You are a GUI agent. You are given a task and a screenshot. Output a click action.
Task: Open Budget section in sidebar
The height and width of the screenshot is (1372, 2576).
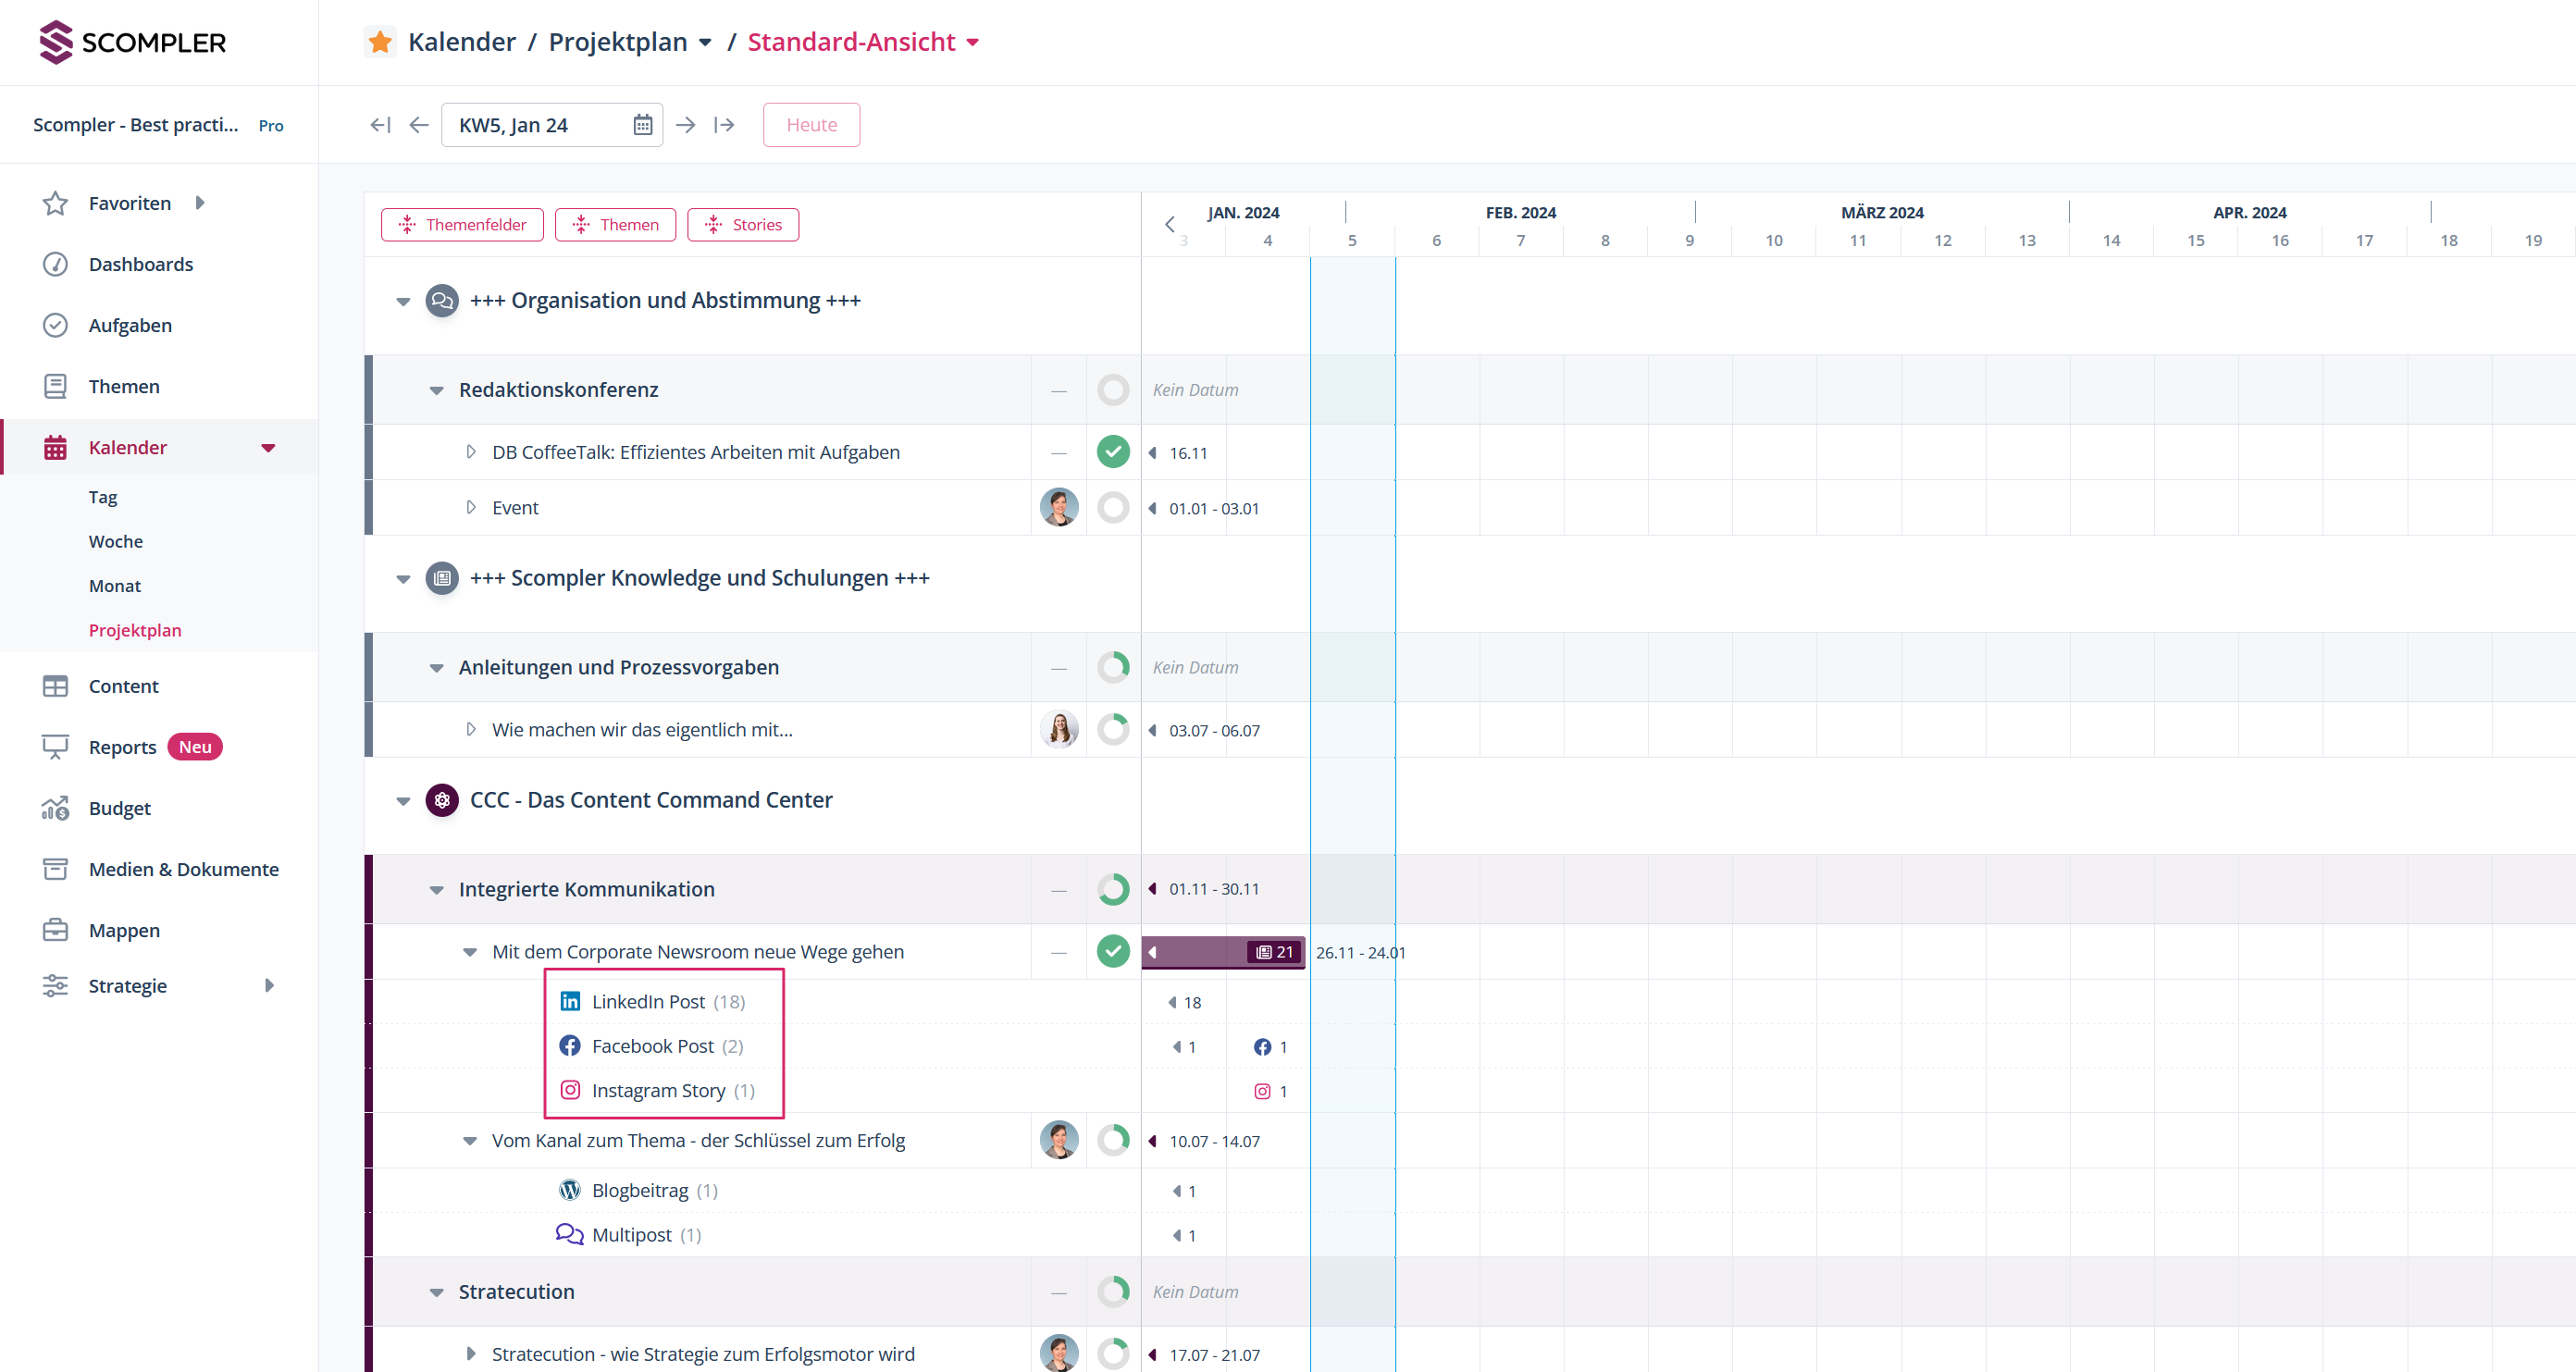click(119, 808)
